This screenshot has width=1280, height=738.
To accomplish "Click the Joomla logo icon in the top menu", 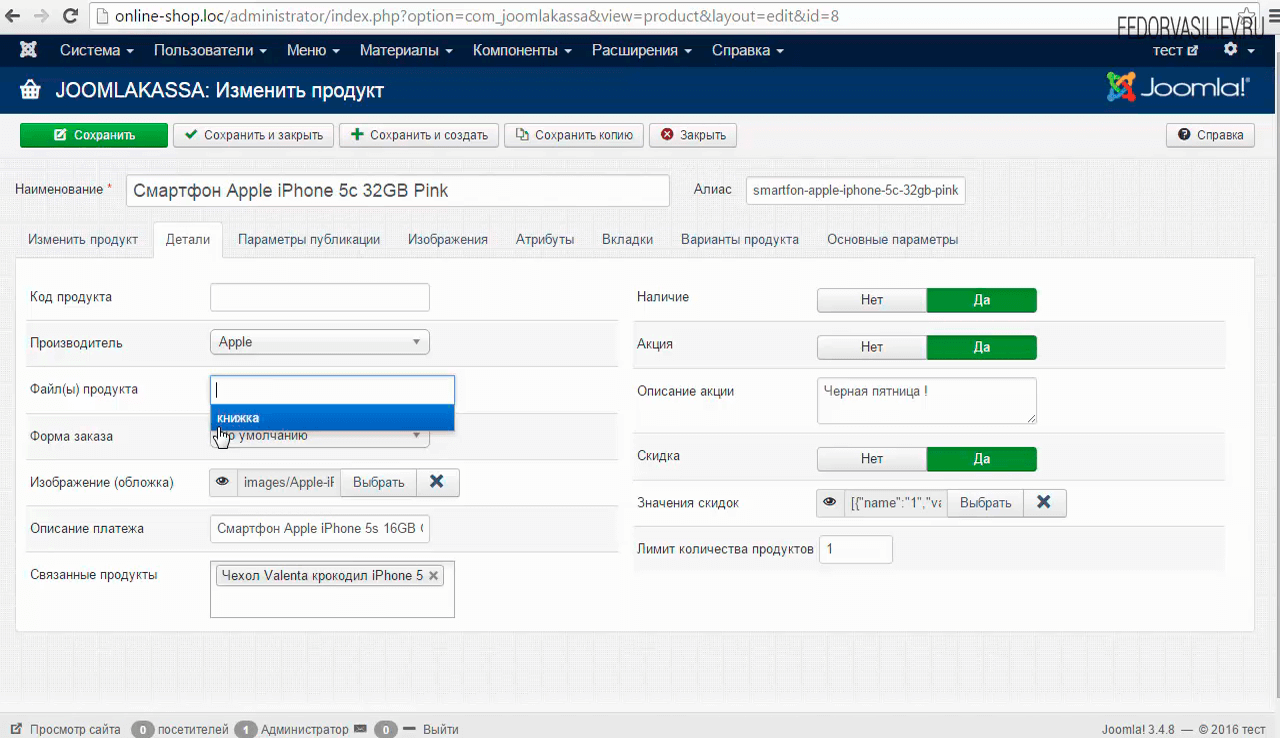I will pyautogui.click(x=28, y=50).
